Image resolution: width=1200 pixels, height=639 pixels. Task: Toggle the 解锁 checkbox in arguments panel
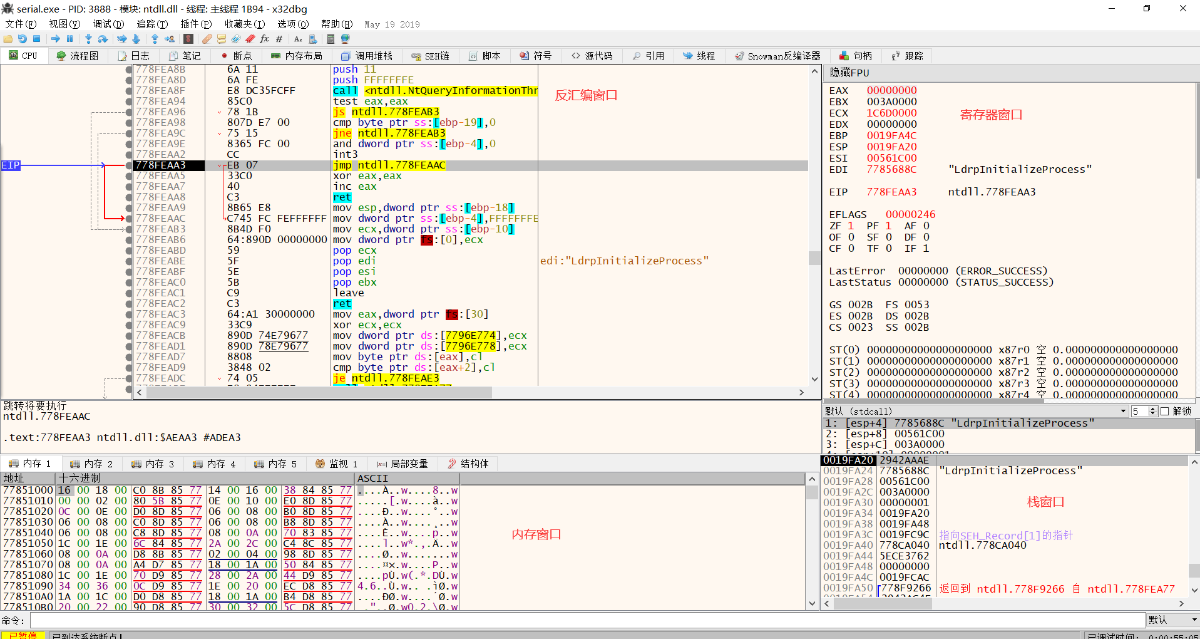click(x=1165, y=411)
